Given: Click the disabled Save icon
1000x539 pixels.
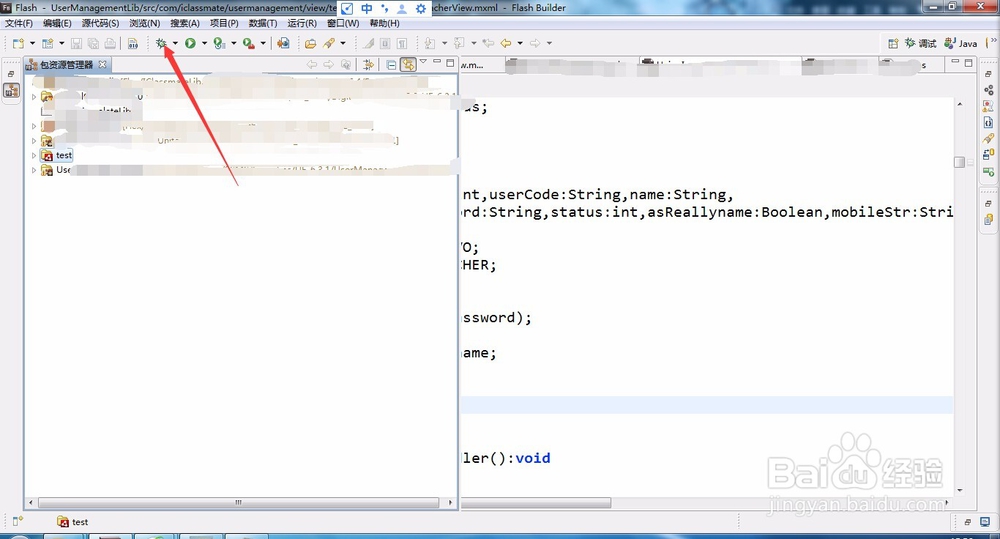Looking at the screenshot, I should pos(76,43).
